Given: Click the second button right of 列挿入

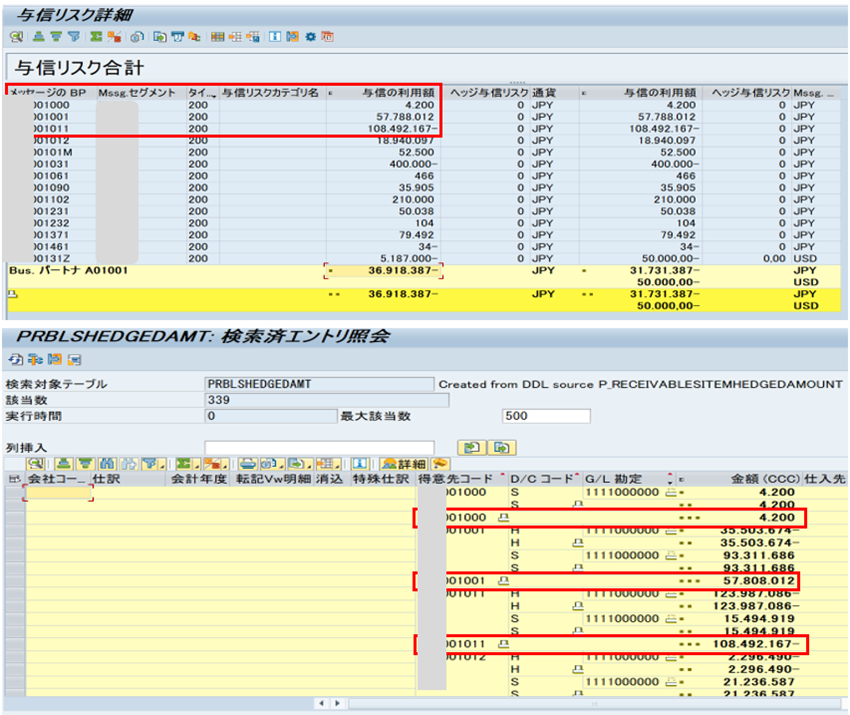Looking at the screenshot, I should click(501, 448).
